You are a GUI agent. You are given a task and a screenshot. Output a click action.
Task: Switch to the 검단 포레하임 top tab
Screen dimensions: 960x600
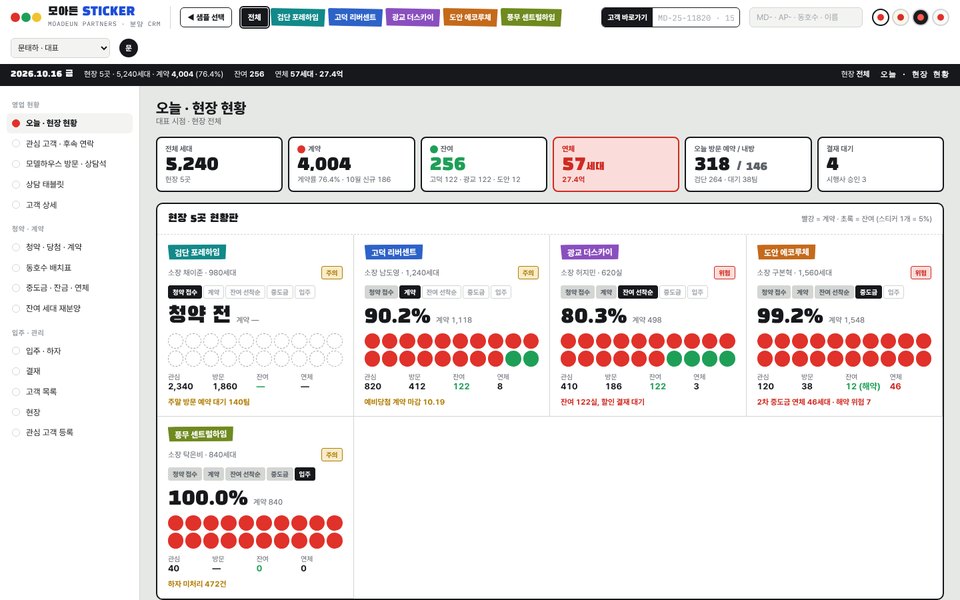[298, 17]
